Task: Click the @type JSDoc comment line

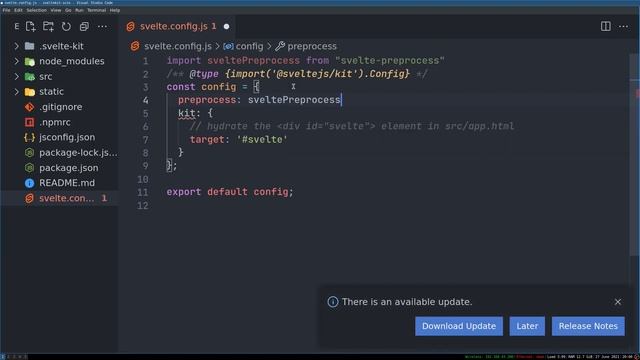Action: tap(297, 74)
